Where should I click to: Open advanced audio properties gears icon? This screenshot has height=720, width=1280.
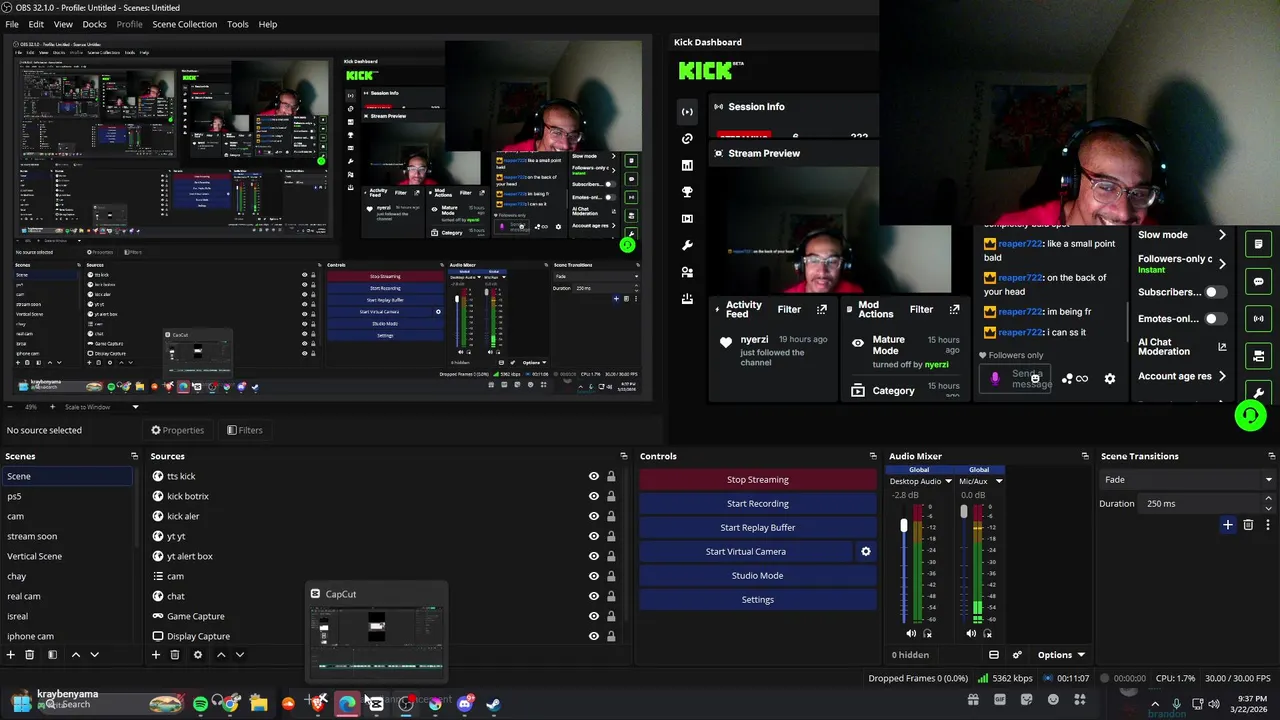tap(1017, 655)
